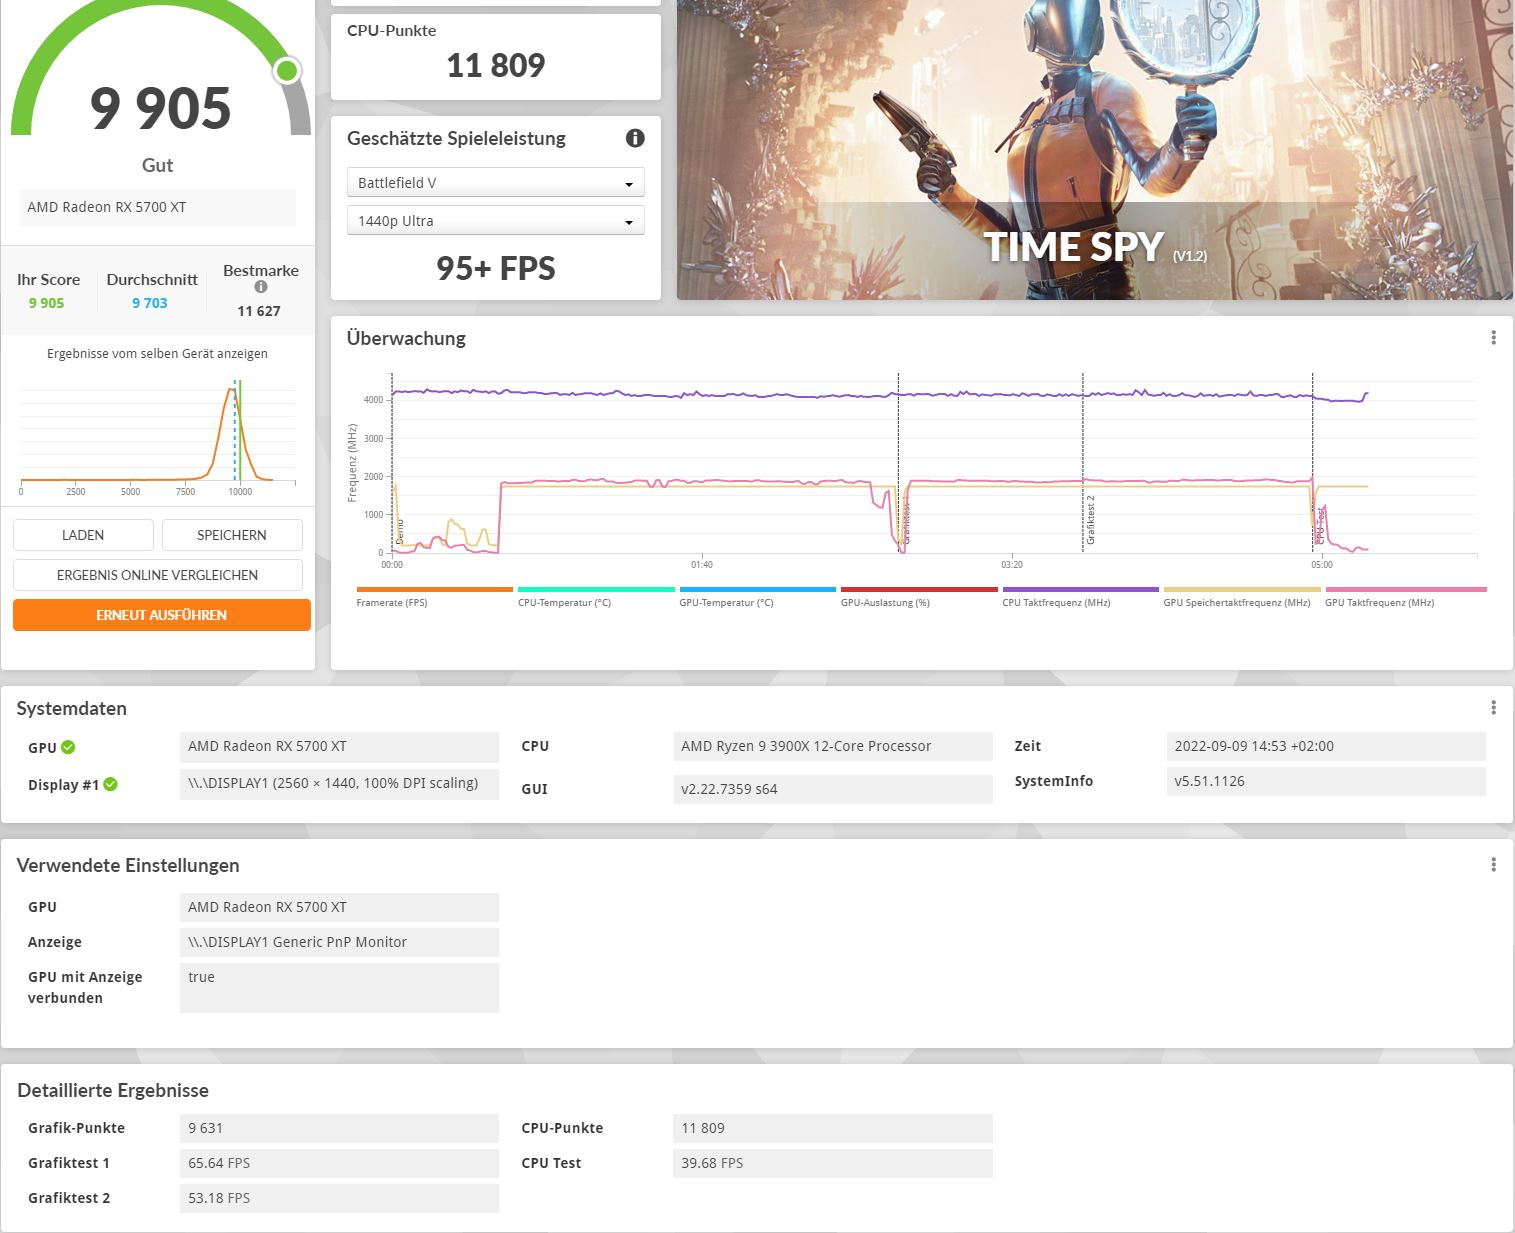The image size is (1515, 1233).
Task: Click the Systemdaten GPU field AMD Radeon RX 5700 XT
Action: (x=339, y=746)
